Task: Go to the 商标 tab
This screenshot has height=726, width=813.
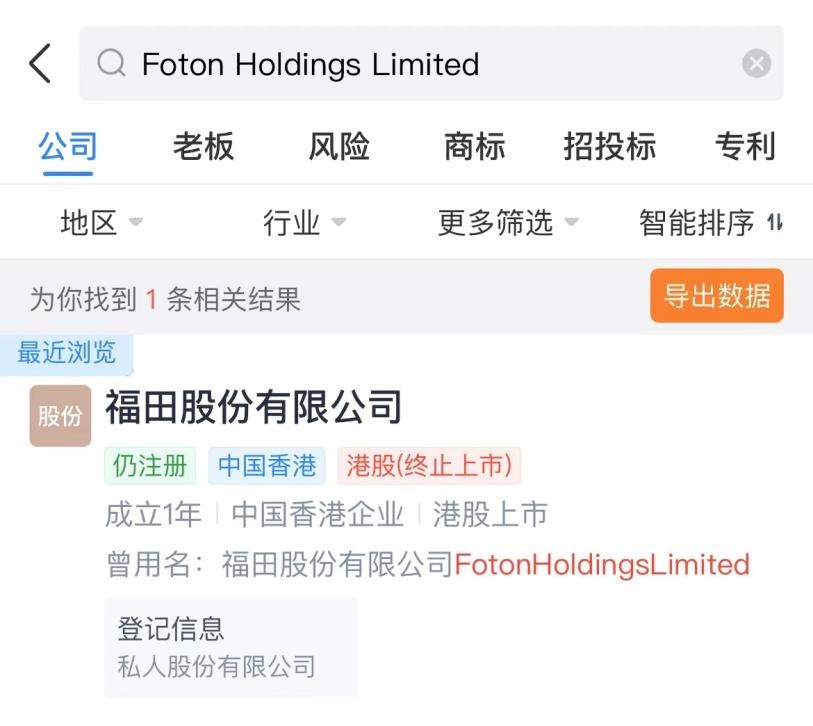Action: [x=474, y=147]
